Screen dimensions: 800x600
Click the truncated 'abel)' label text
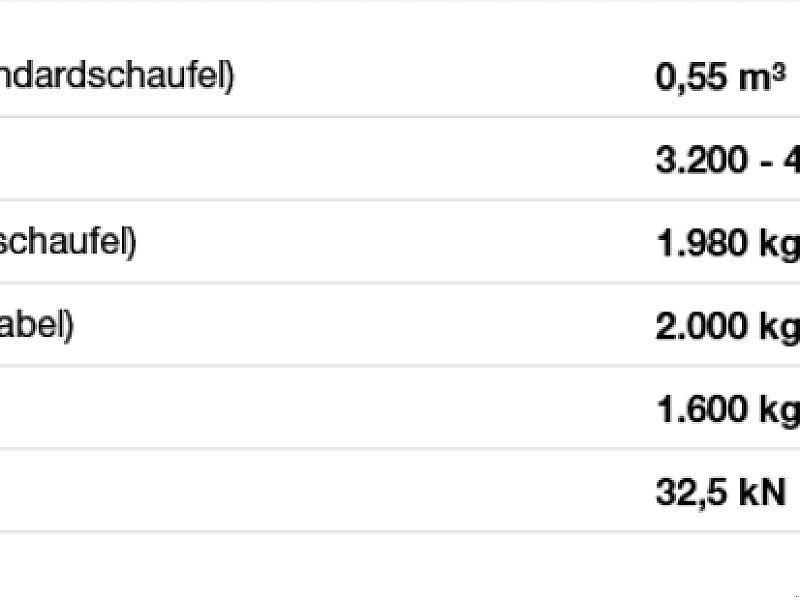(x=37, y=327)
